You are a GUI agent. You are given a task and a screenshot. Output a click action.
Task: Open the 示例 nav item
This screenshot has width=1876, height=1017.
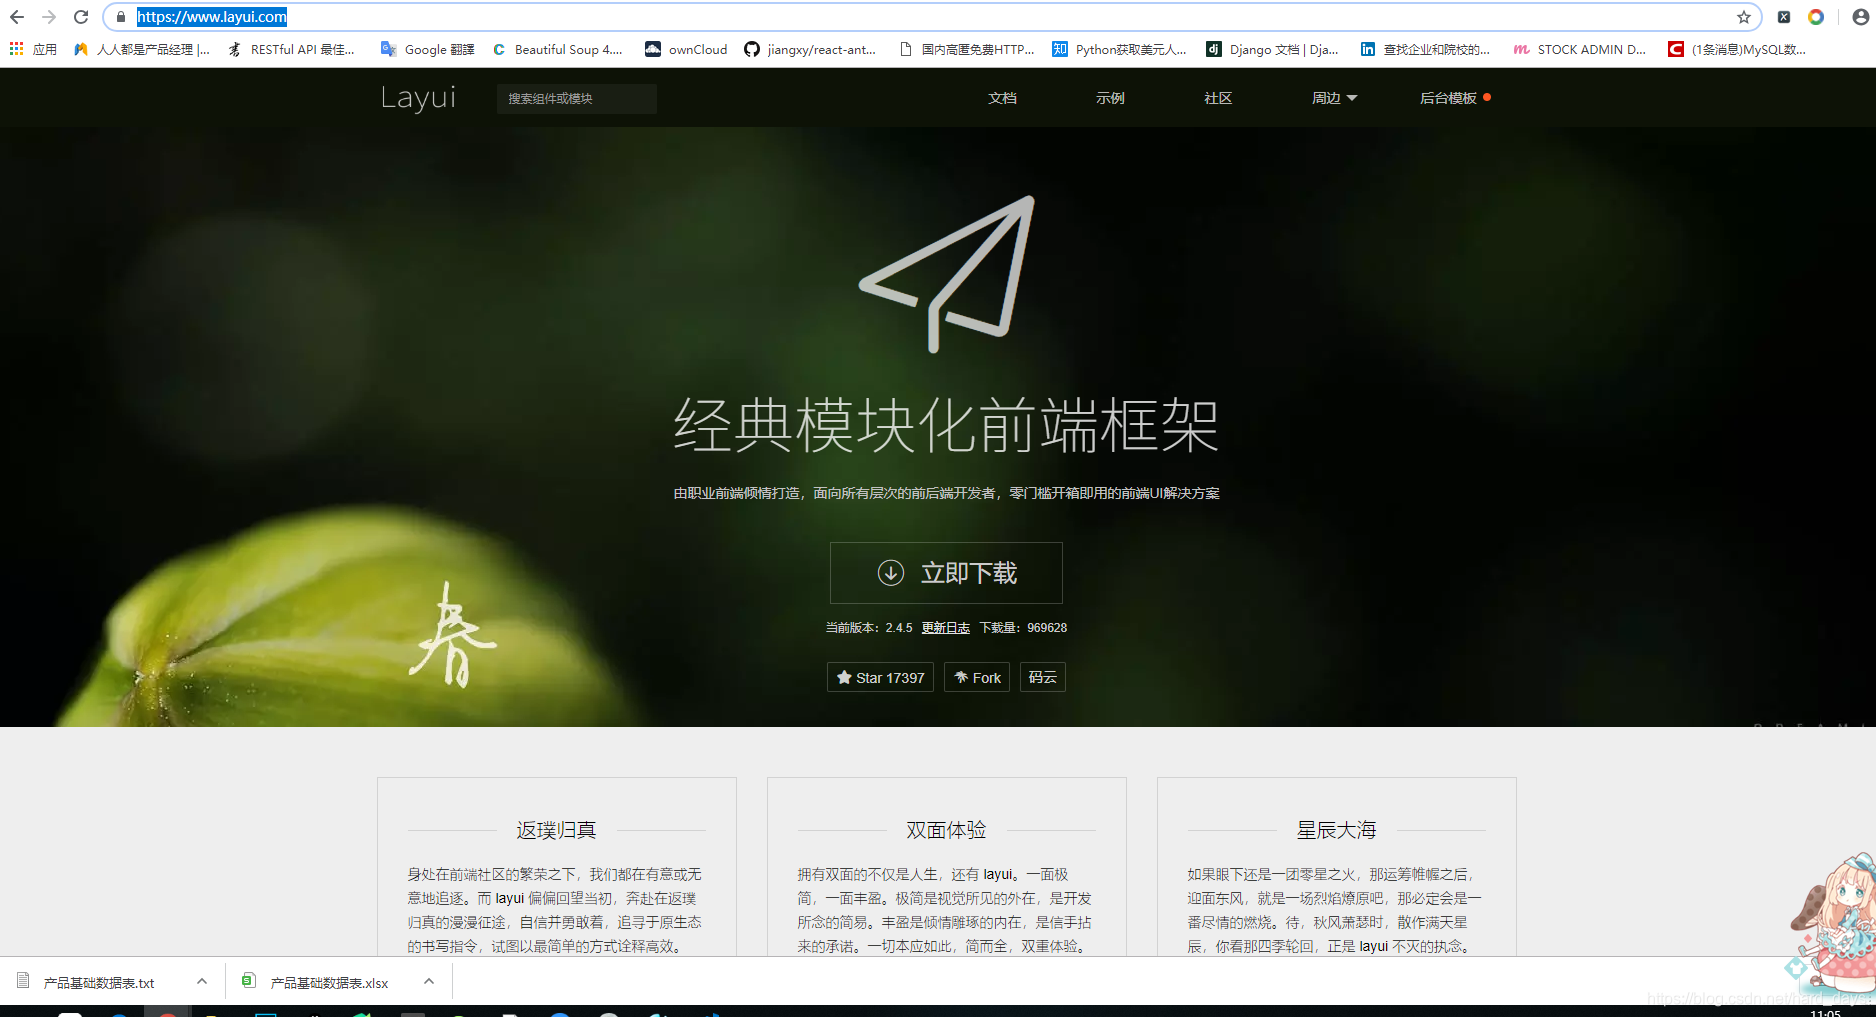(x=1110, y=98)
